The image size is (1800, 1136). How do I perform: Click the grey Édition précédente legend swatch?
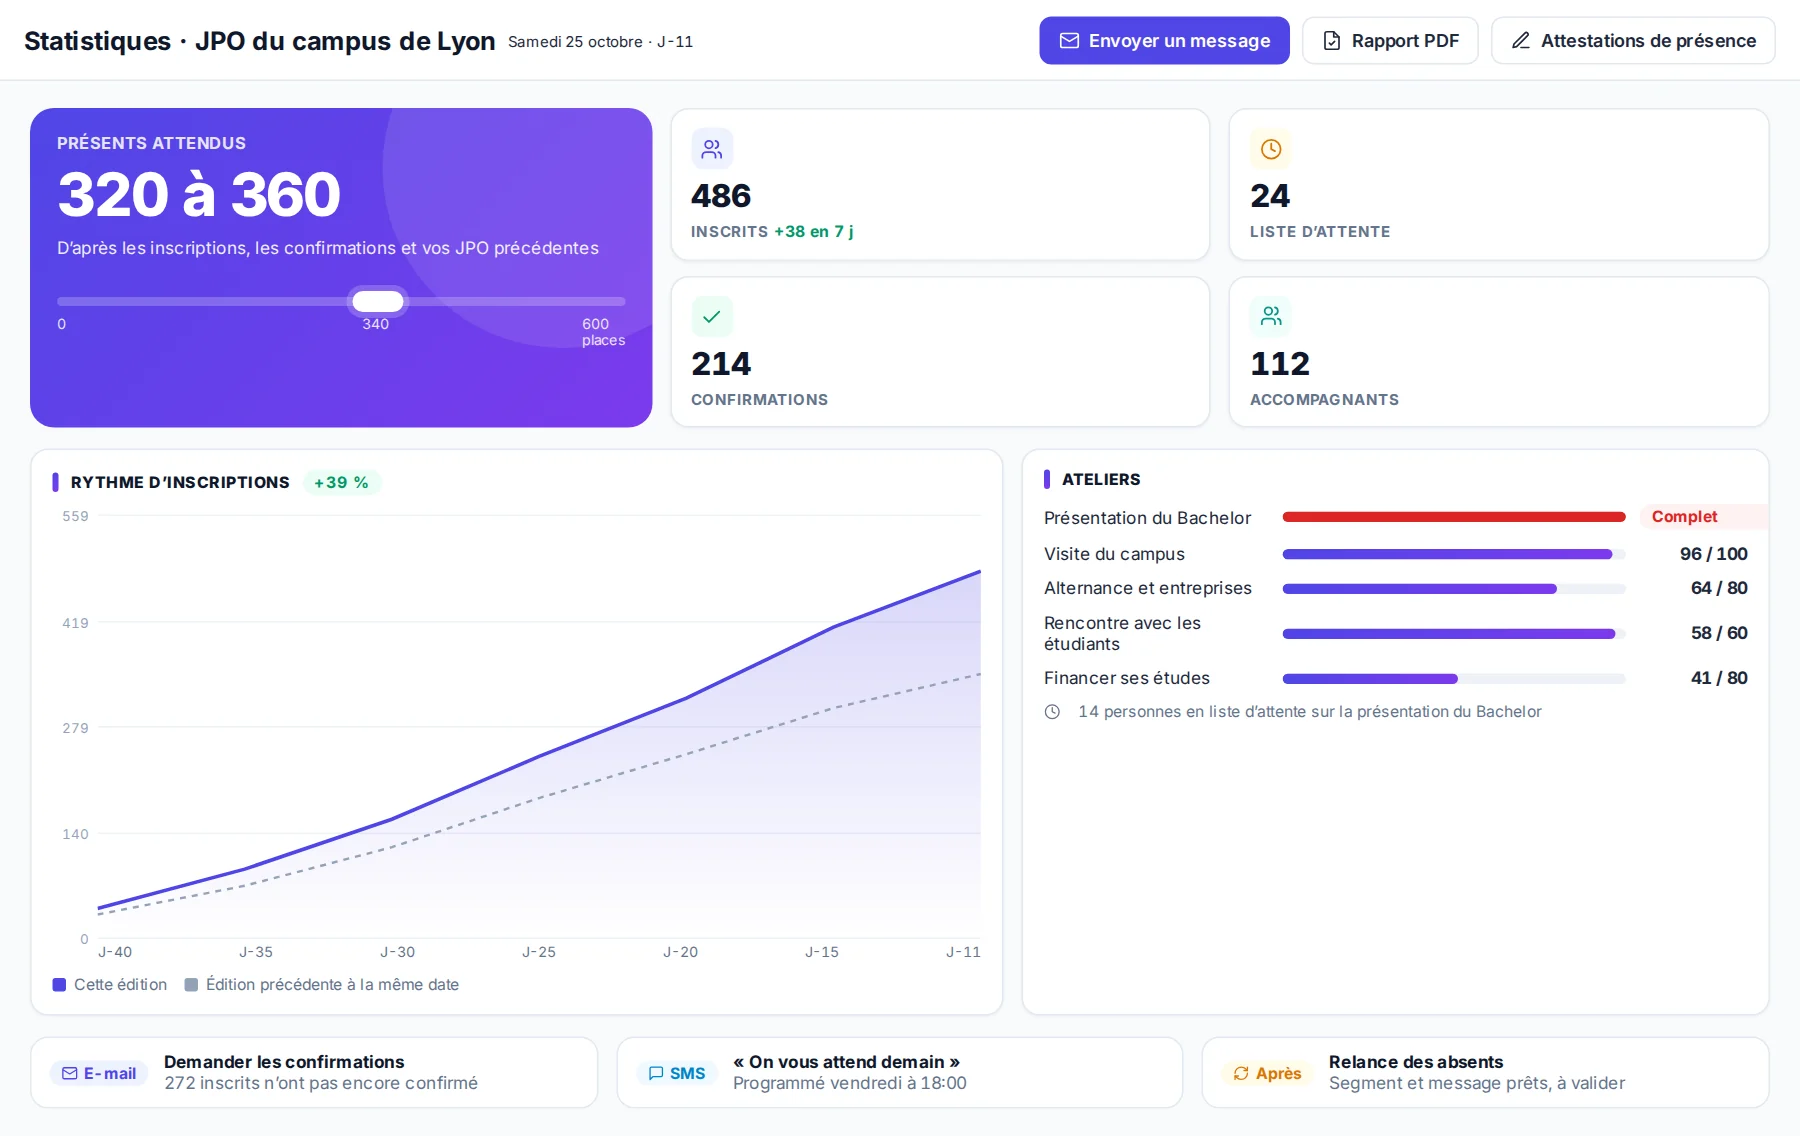(191, 985)
